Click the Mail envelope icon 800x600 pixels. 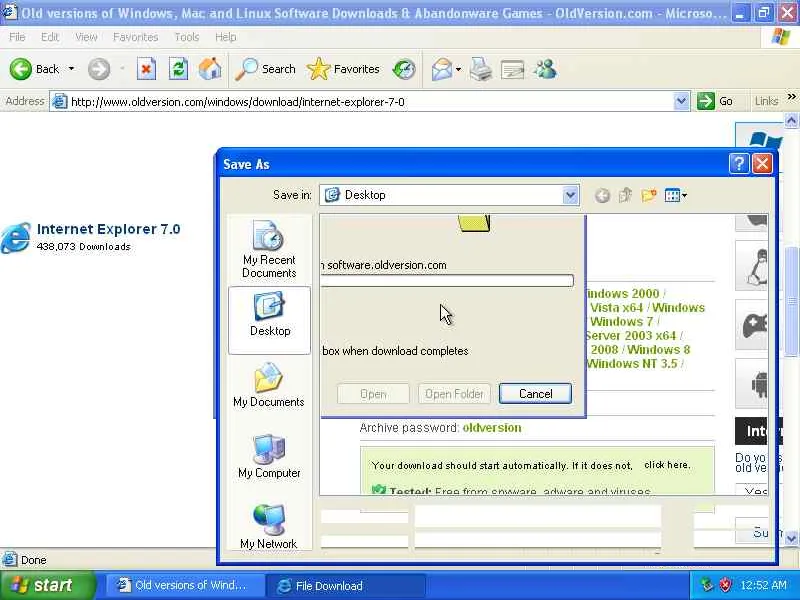[442, 69]
